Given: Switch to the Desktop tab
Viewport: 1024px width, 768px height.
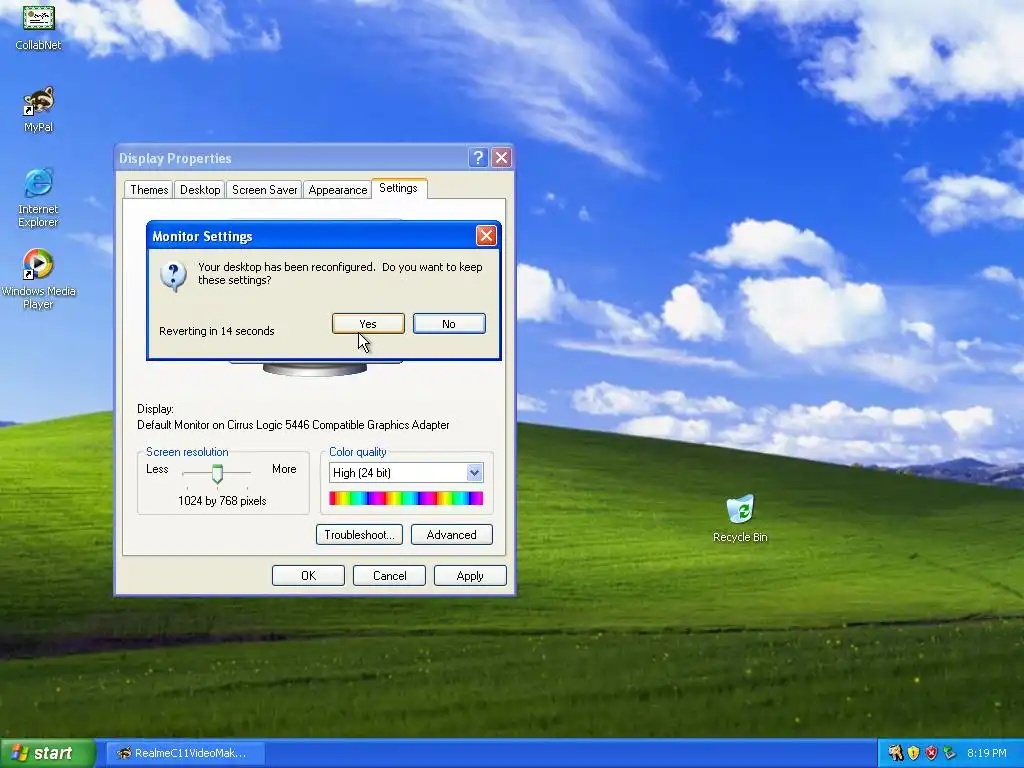Looking at the screenshot, I should [200, 189].
